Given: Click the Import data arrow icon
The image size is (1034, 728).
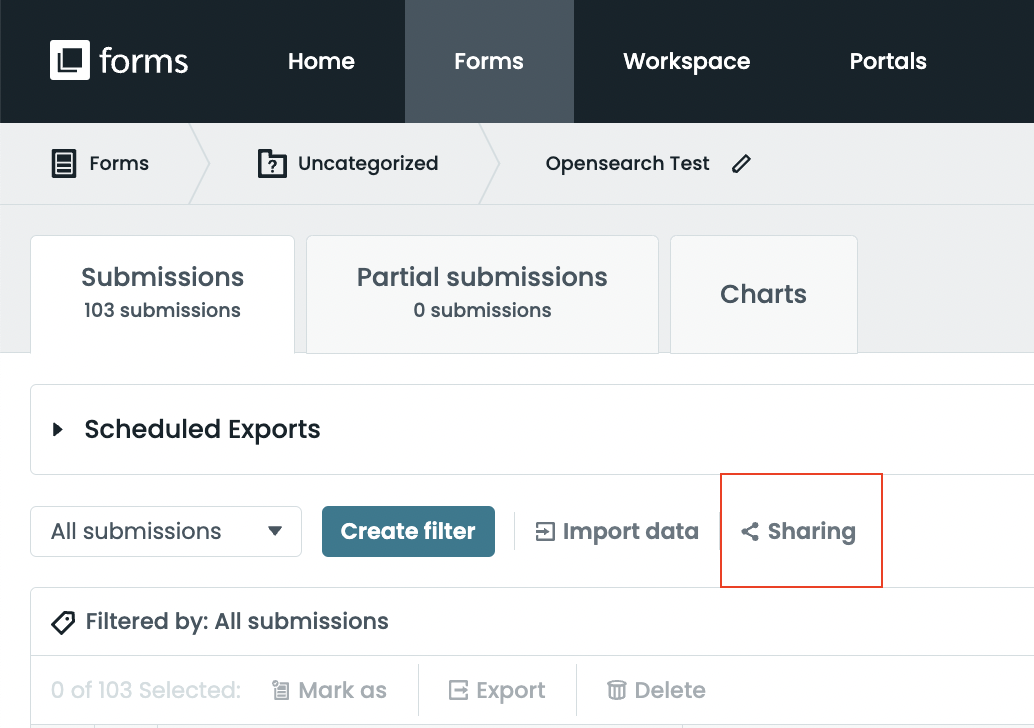Looking at the screenshot, I should [x=545, y=532].
